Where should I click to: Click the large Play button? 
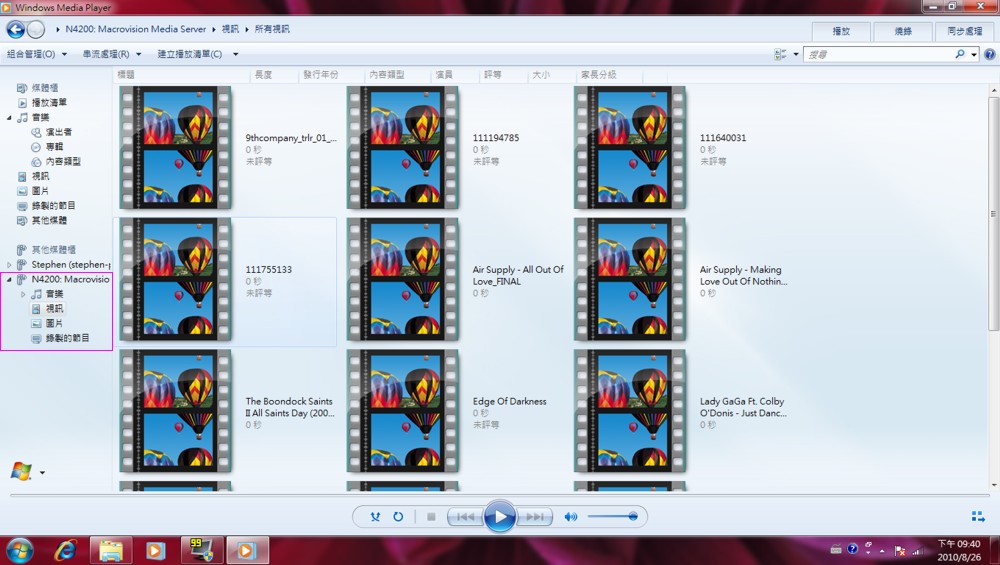tap(499, 517)
